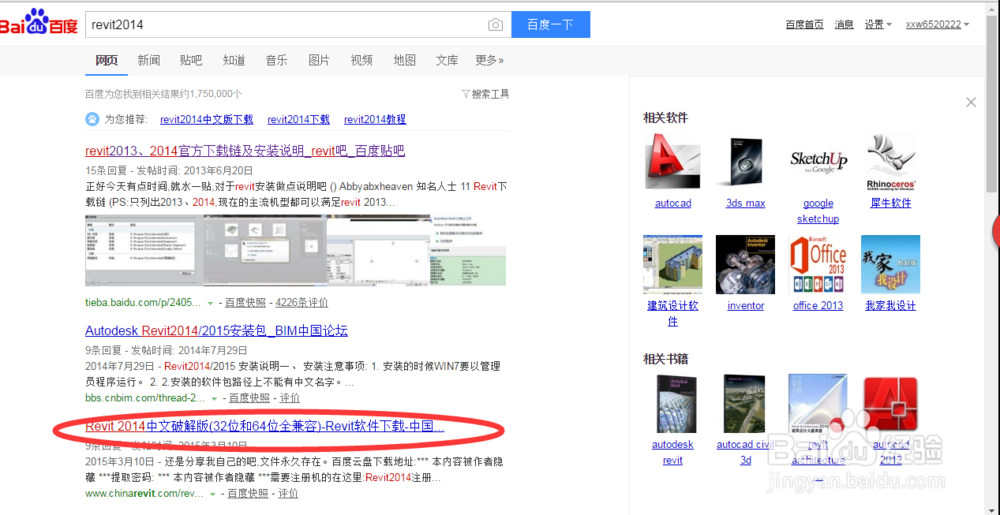Switch to the 文库 tab
This screenshot has width=1000, height=515.
click(447, 61)
